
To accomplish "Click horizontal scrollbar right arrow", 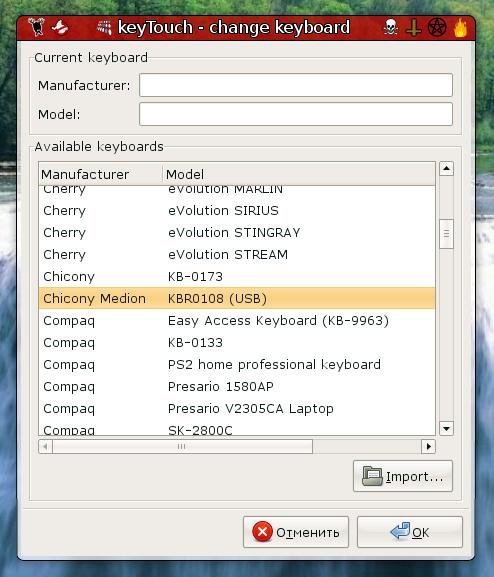I will pyautogui.click(x=428, y=446).
